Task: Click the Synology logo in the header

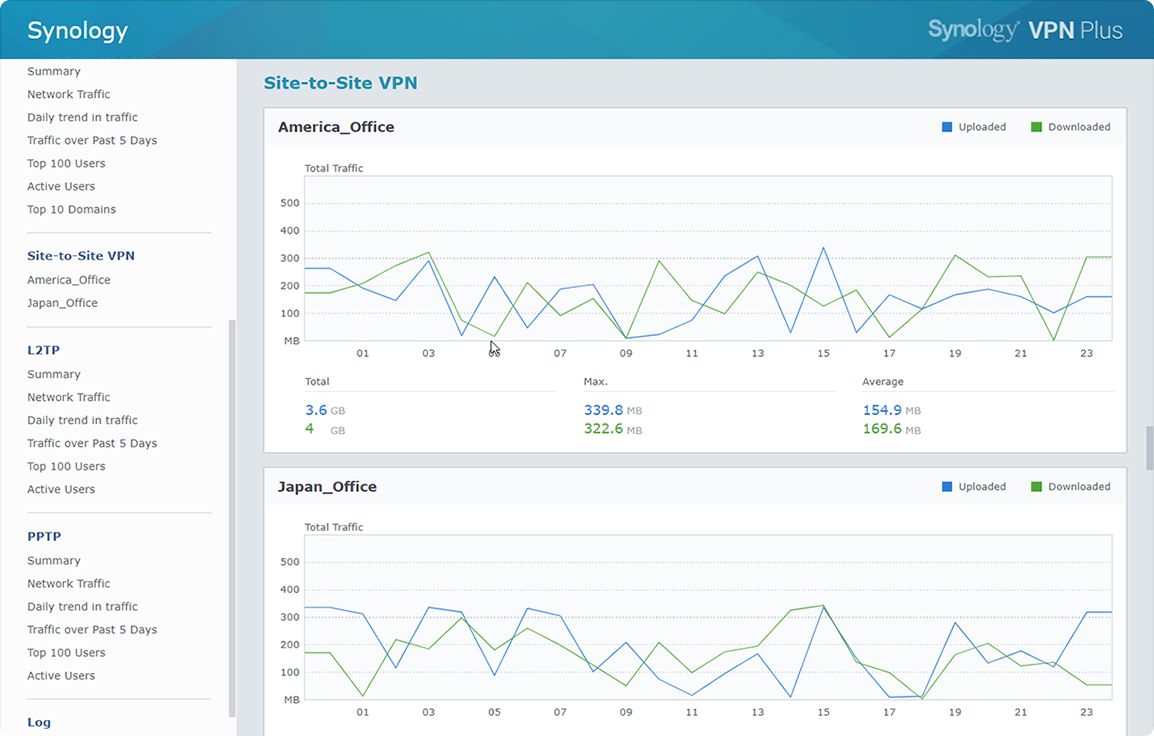Action: click(x=77, y=30)
